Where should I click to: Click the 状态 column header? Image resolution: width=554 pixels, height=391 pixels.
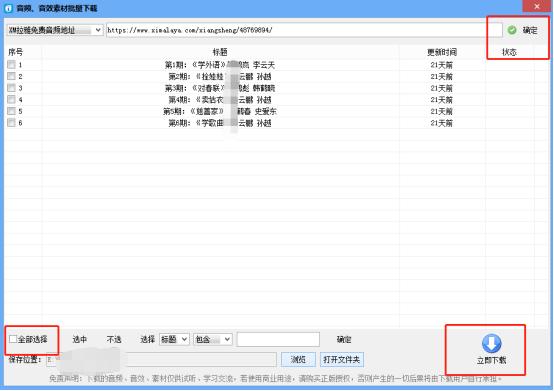[509, 52]
